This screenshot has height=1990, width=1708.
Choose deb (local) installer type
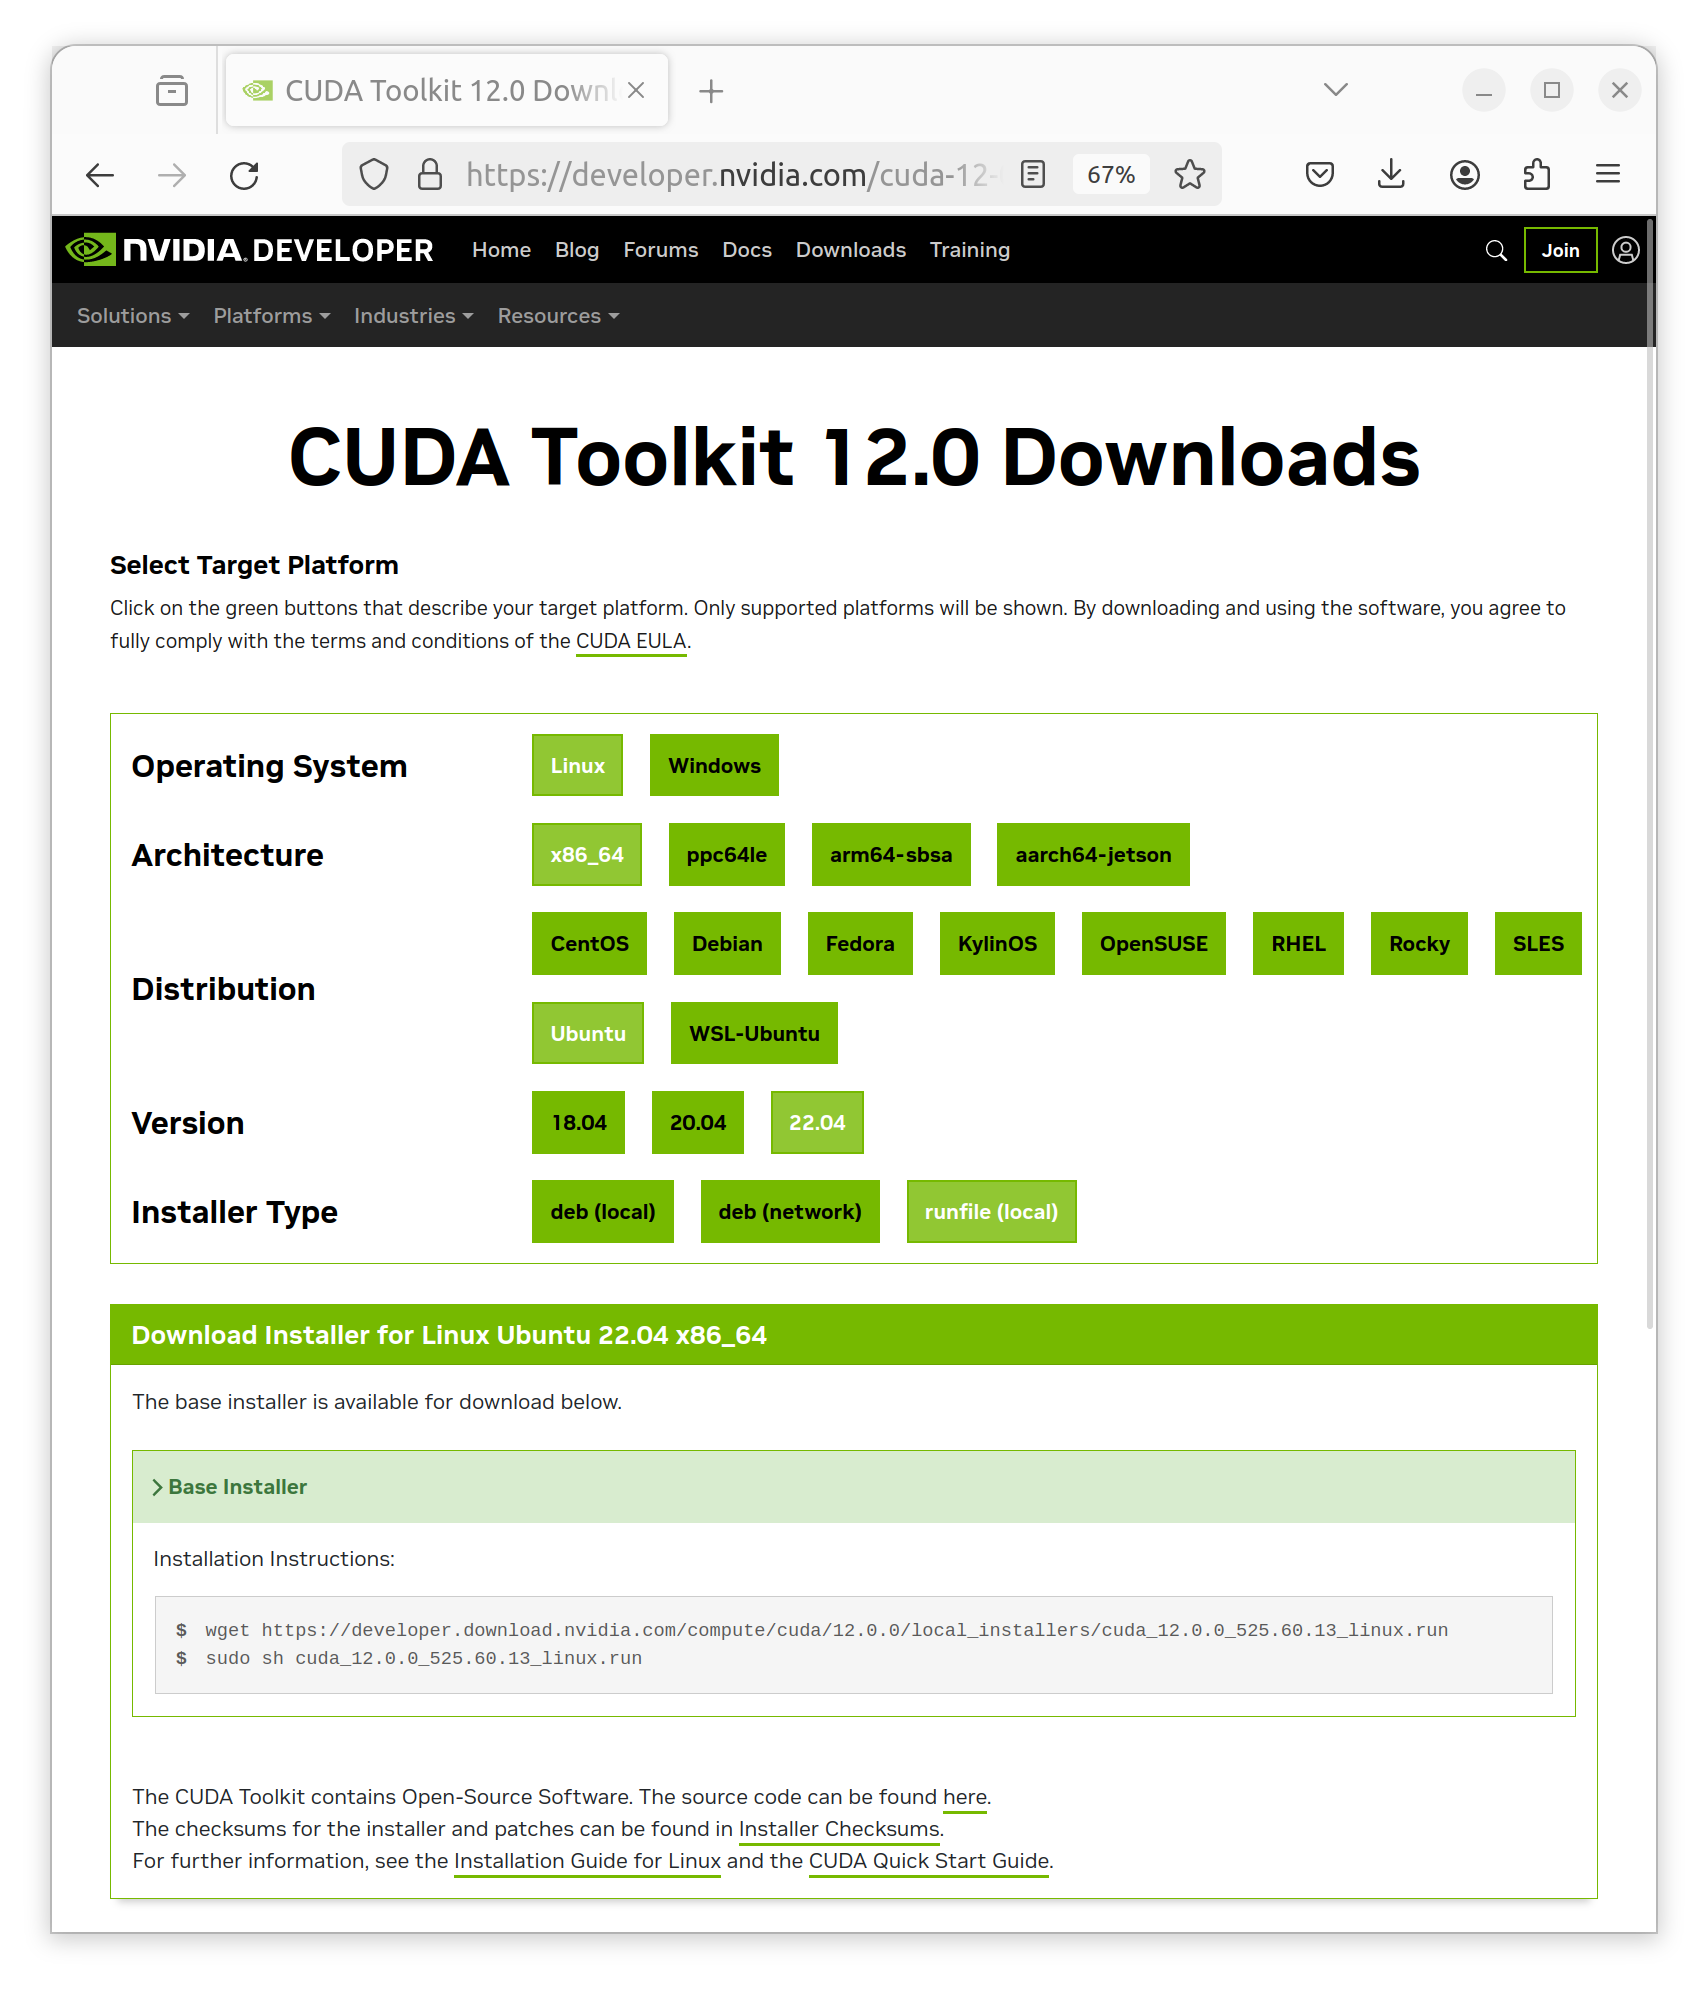[603, 1212]
